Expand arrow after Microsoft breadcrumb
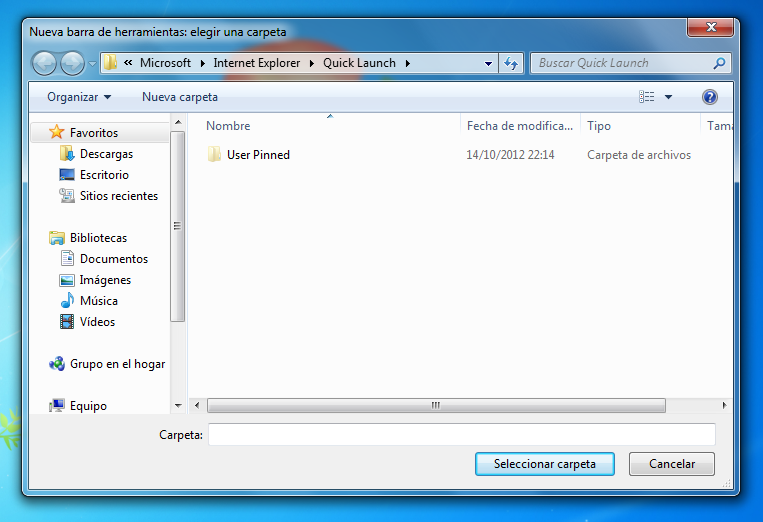This screenshot has height=522, width=763. (x=202, y=63)
